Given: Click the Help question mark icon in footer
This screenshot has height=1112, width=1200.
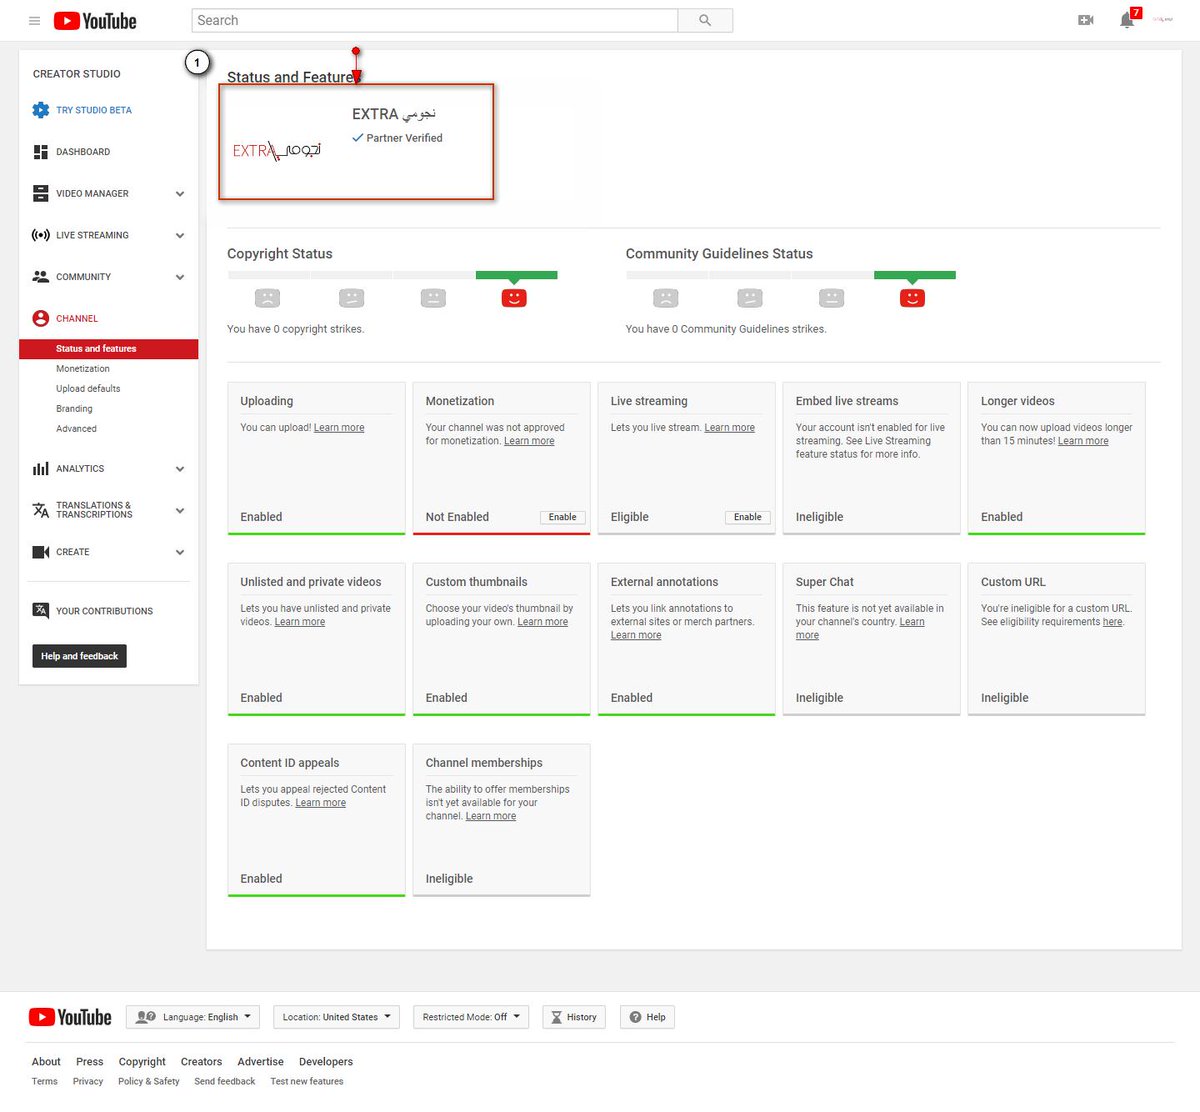Looking at the screenshot, I should point(635,1017).
